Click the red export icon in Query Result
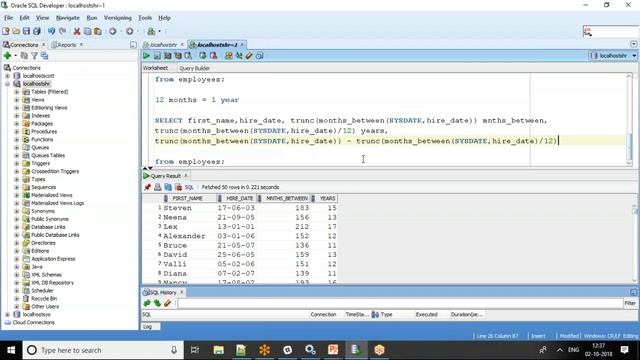 (x=178, y=187)
